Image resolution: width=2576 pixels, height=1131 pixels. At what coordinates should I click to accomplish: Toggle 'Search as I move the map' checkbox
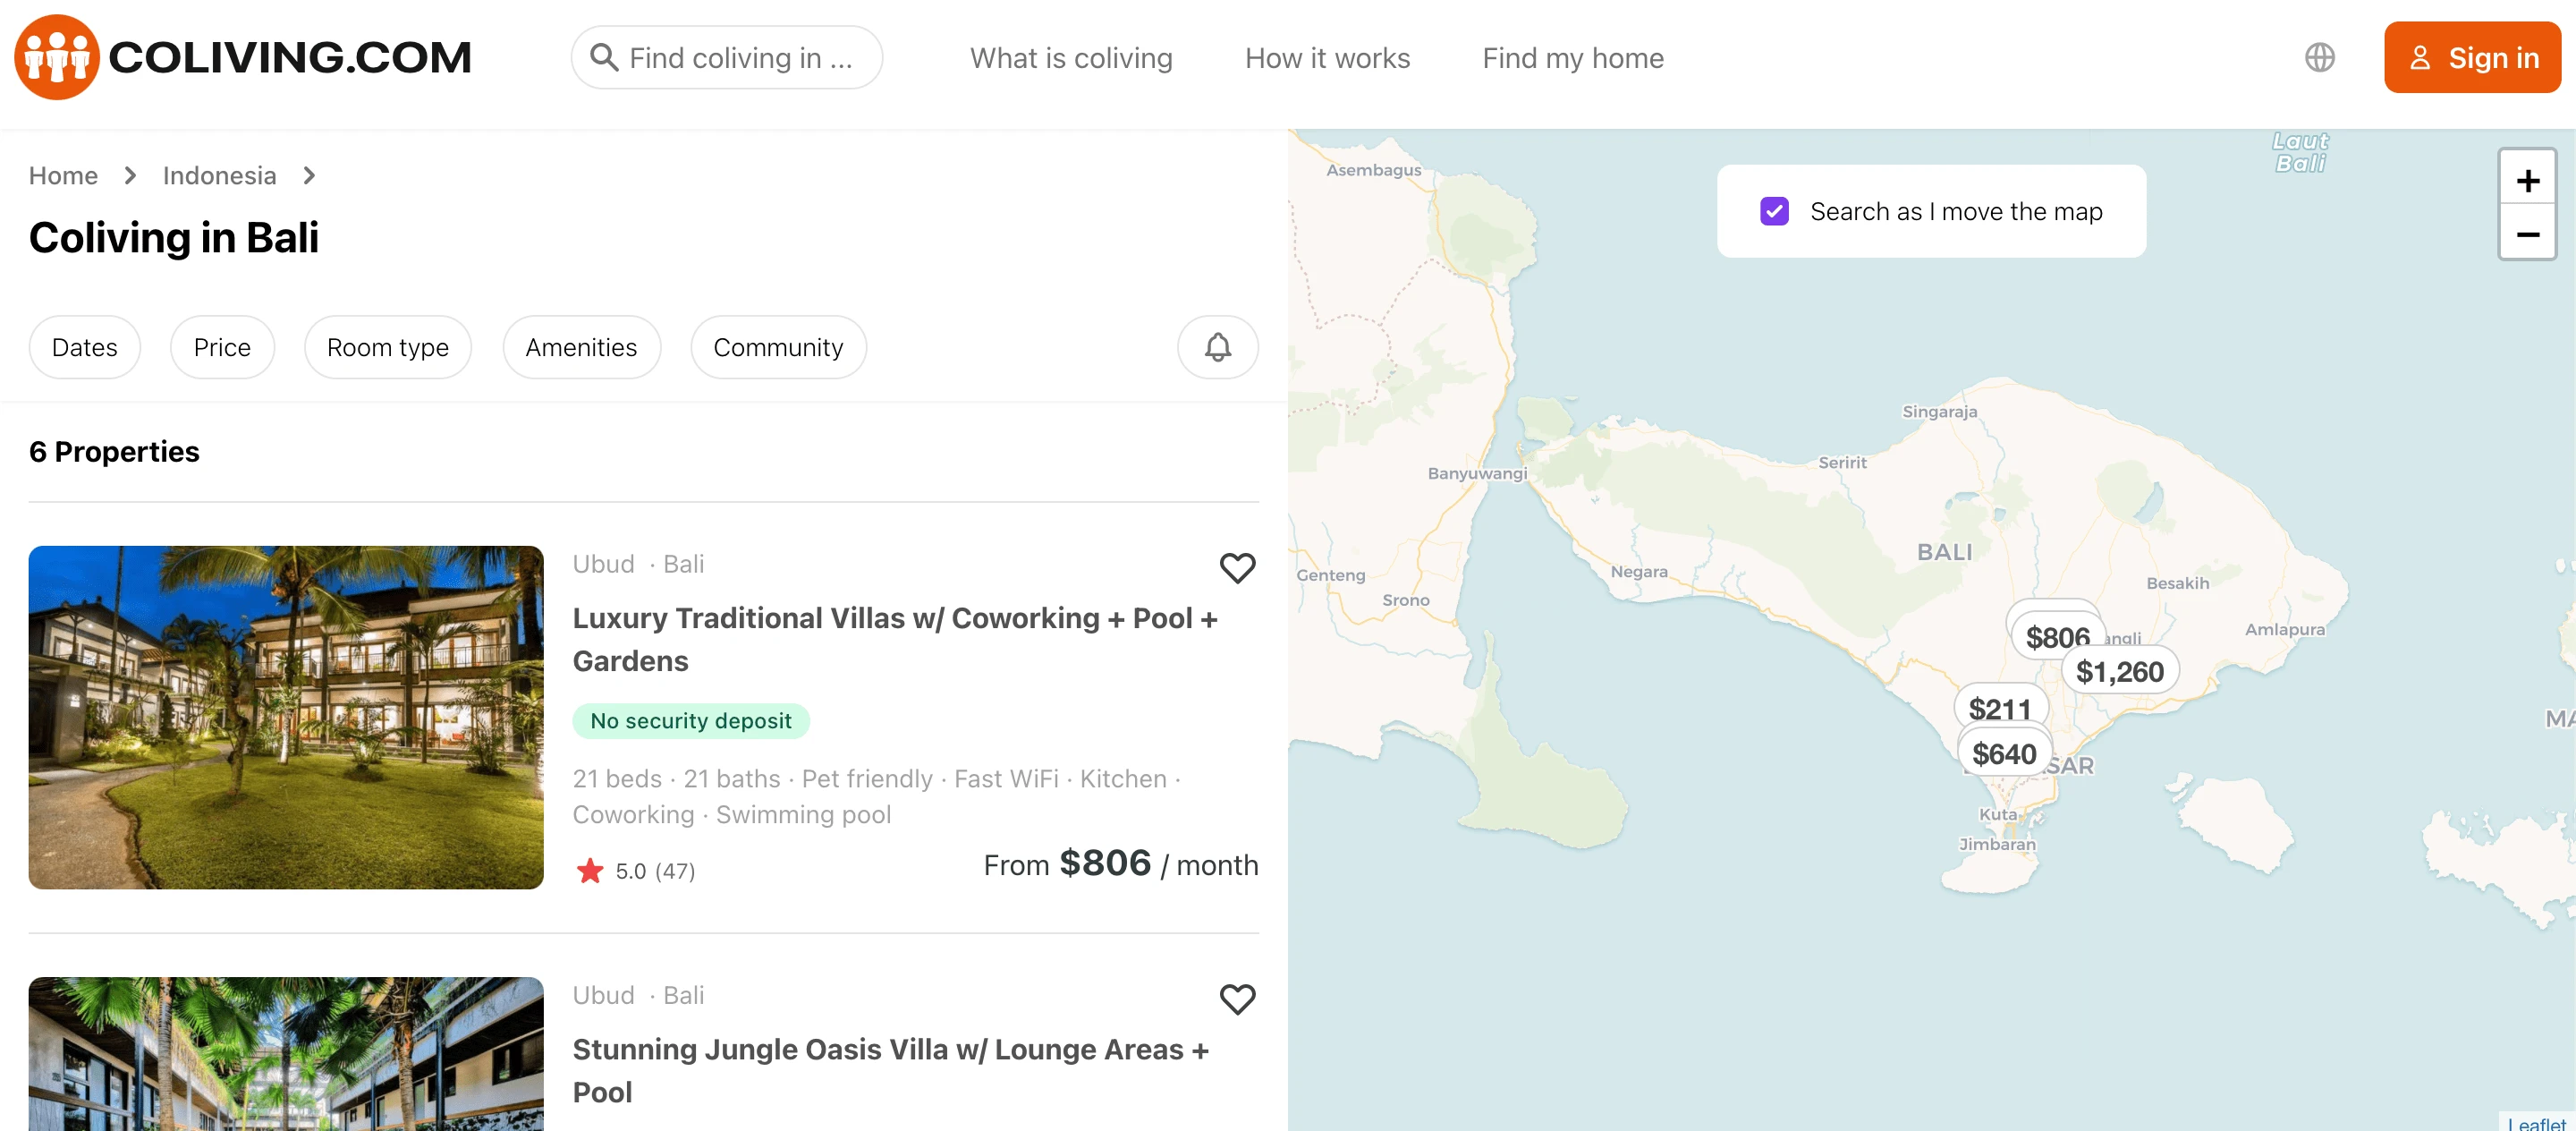coord(1774,211)
